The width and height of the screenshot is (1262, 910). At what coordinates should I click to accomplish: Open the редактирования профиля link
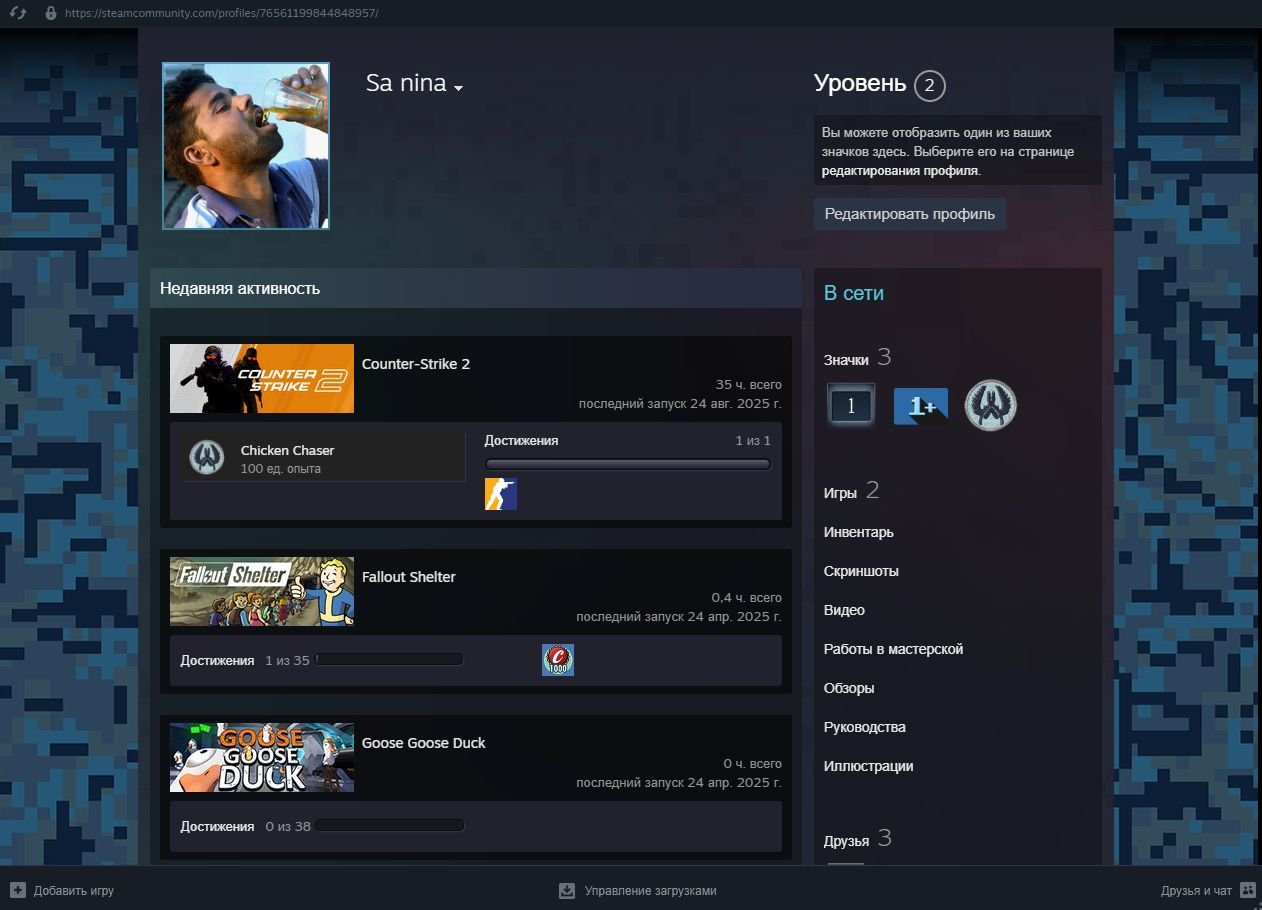[900, 171]
